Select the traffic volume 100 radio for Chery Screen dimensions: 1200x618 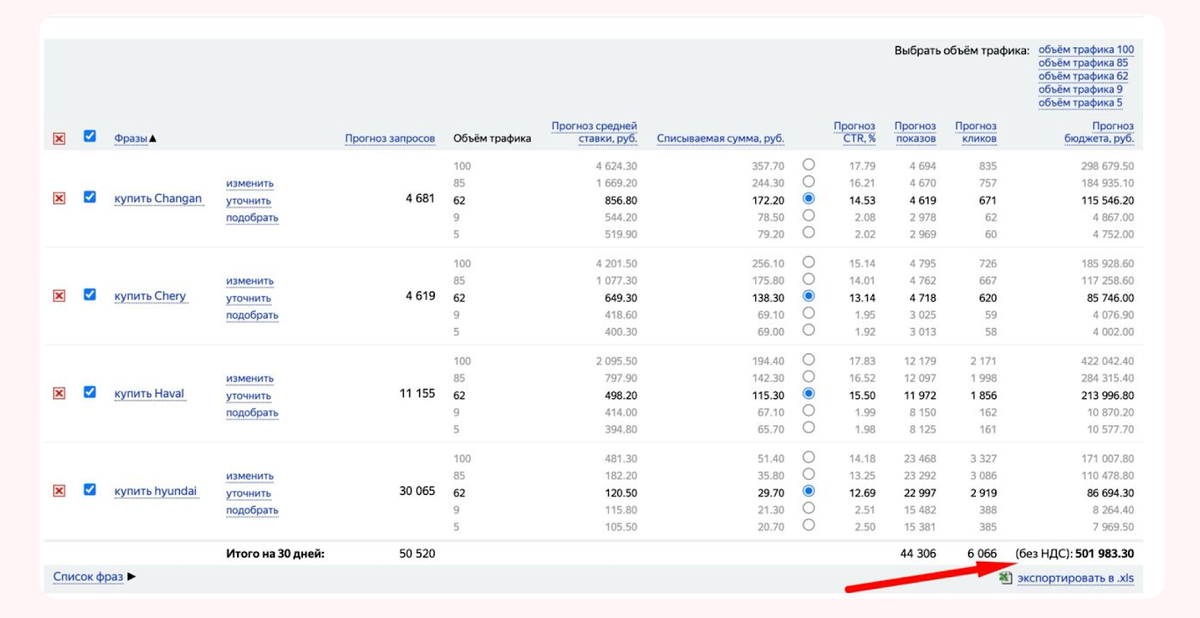pos(808,262)
